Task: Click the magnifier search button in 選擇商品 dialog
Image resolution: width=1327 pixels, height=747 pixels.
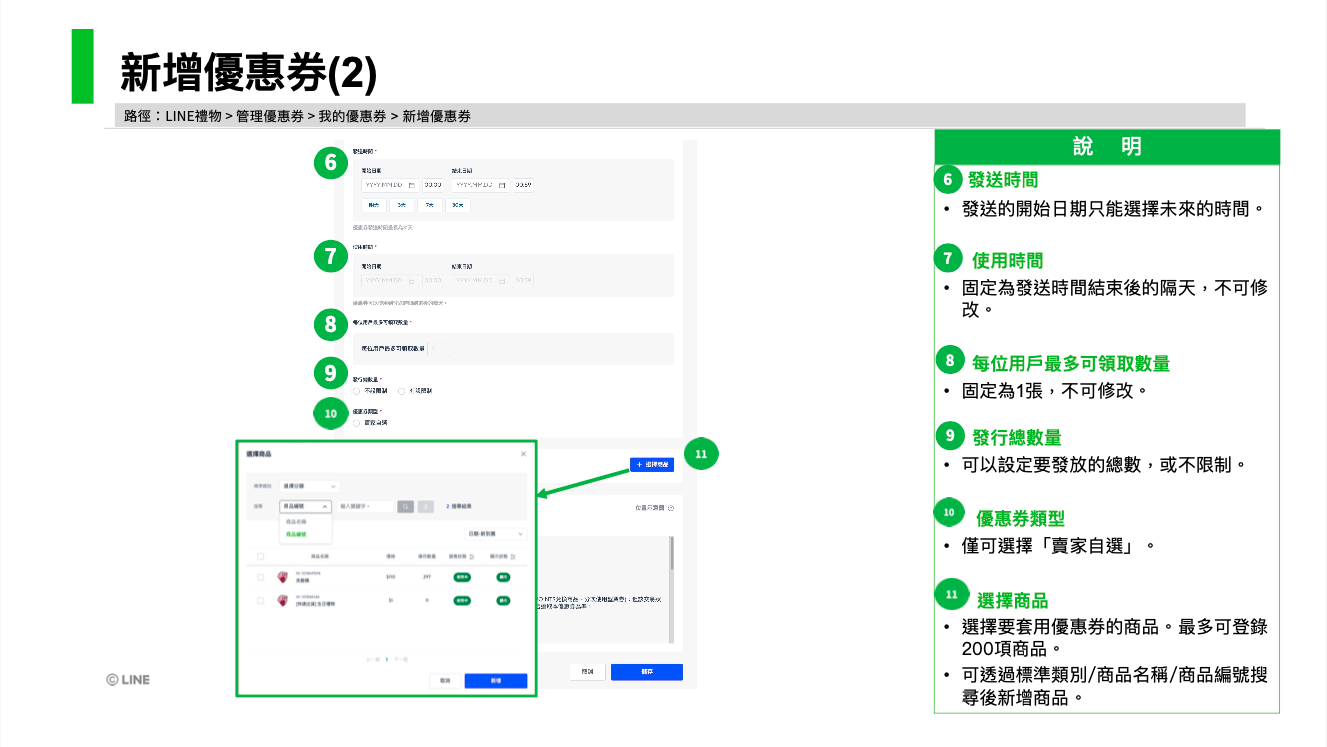Action: coord(405,506)
